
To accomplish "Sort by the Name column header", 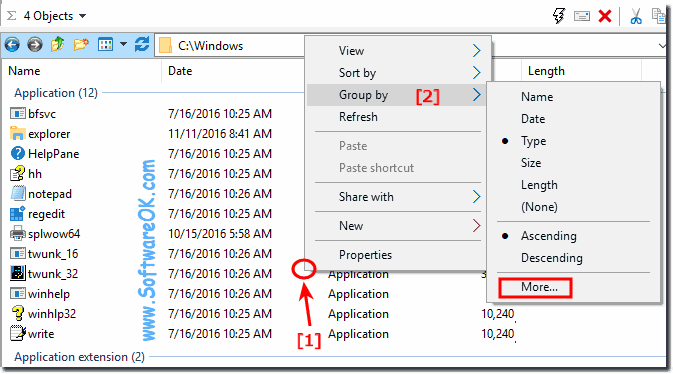I will click(24, 71).
